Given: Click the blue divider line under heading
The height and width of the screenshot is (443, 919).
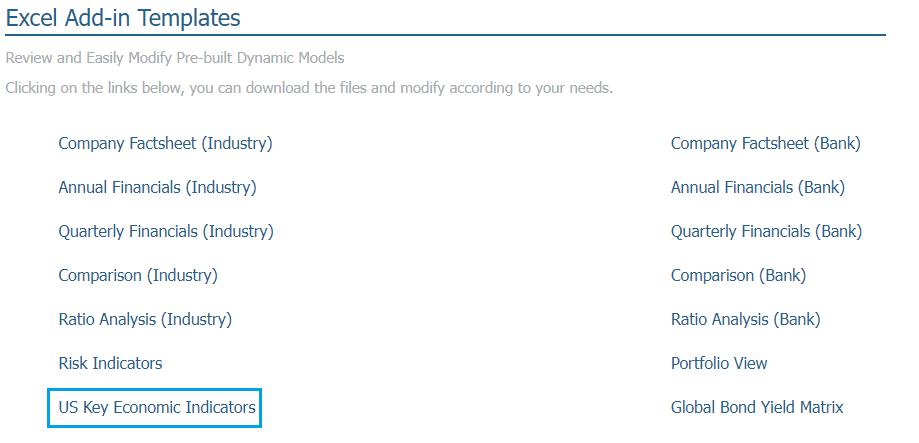Looking at the screenshot, I should tap(445, 35).
